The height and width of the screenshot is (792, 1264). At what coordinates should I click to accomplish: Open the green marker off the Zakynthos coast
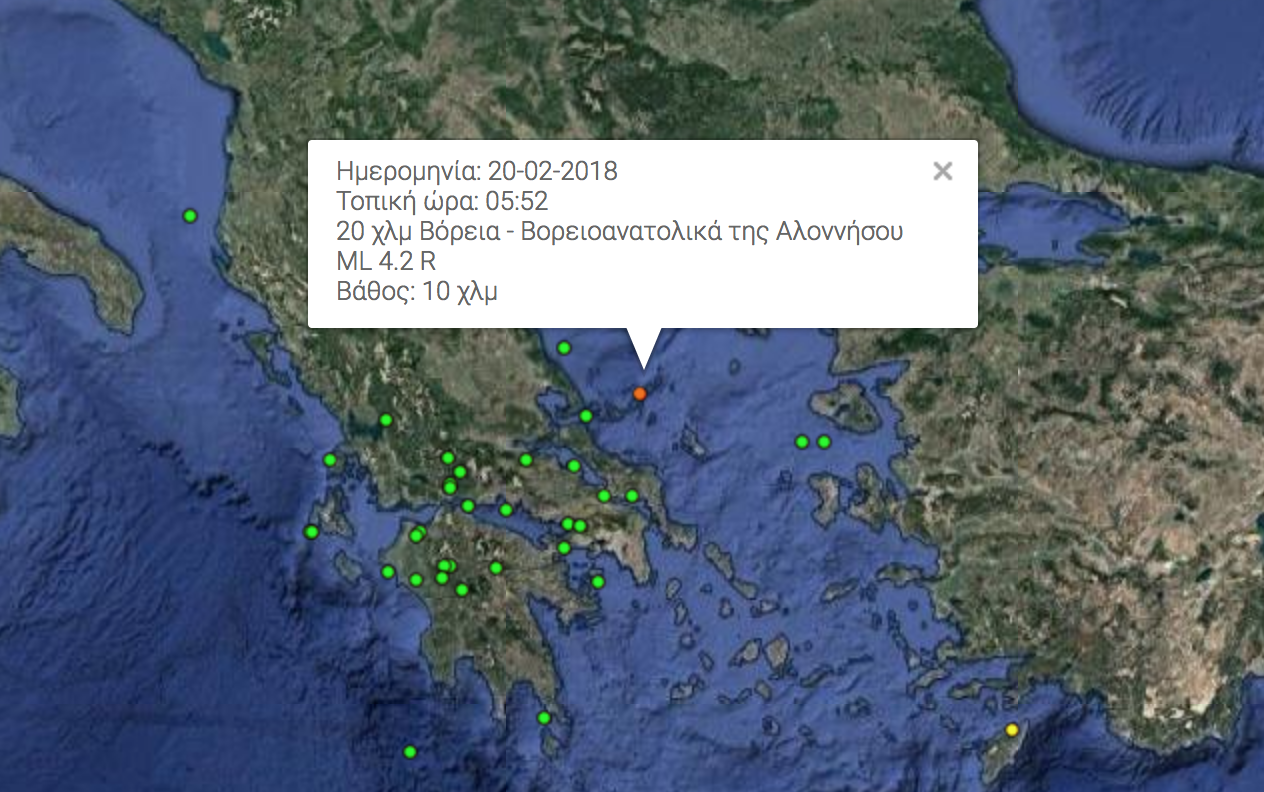pyautogui.click(x=388, y=572)
